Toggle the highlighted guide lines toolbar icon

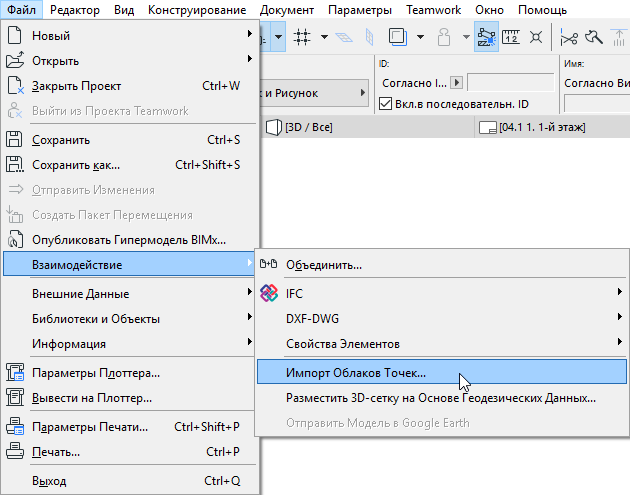[x=486, y=37]
